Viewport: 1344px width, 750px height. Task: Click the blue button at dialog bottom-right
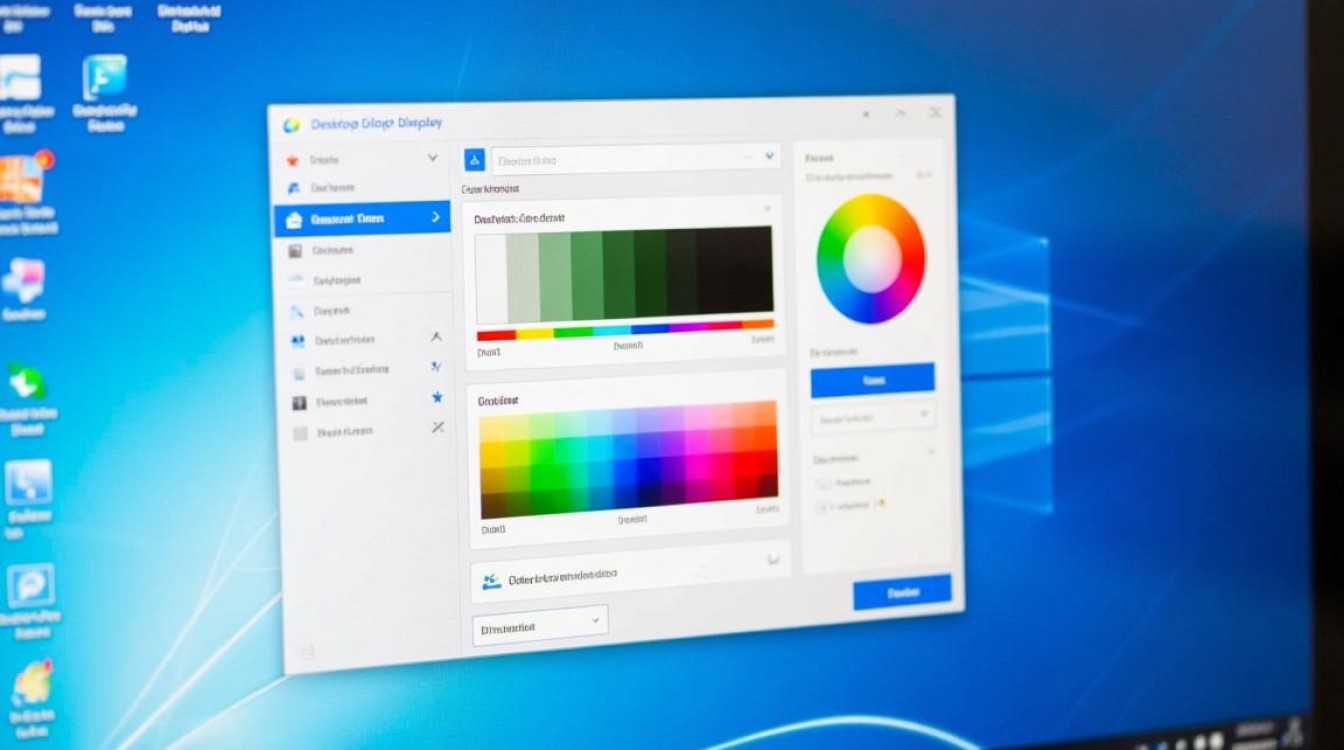click(901, 592)
